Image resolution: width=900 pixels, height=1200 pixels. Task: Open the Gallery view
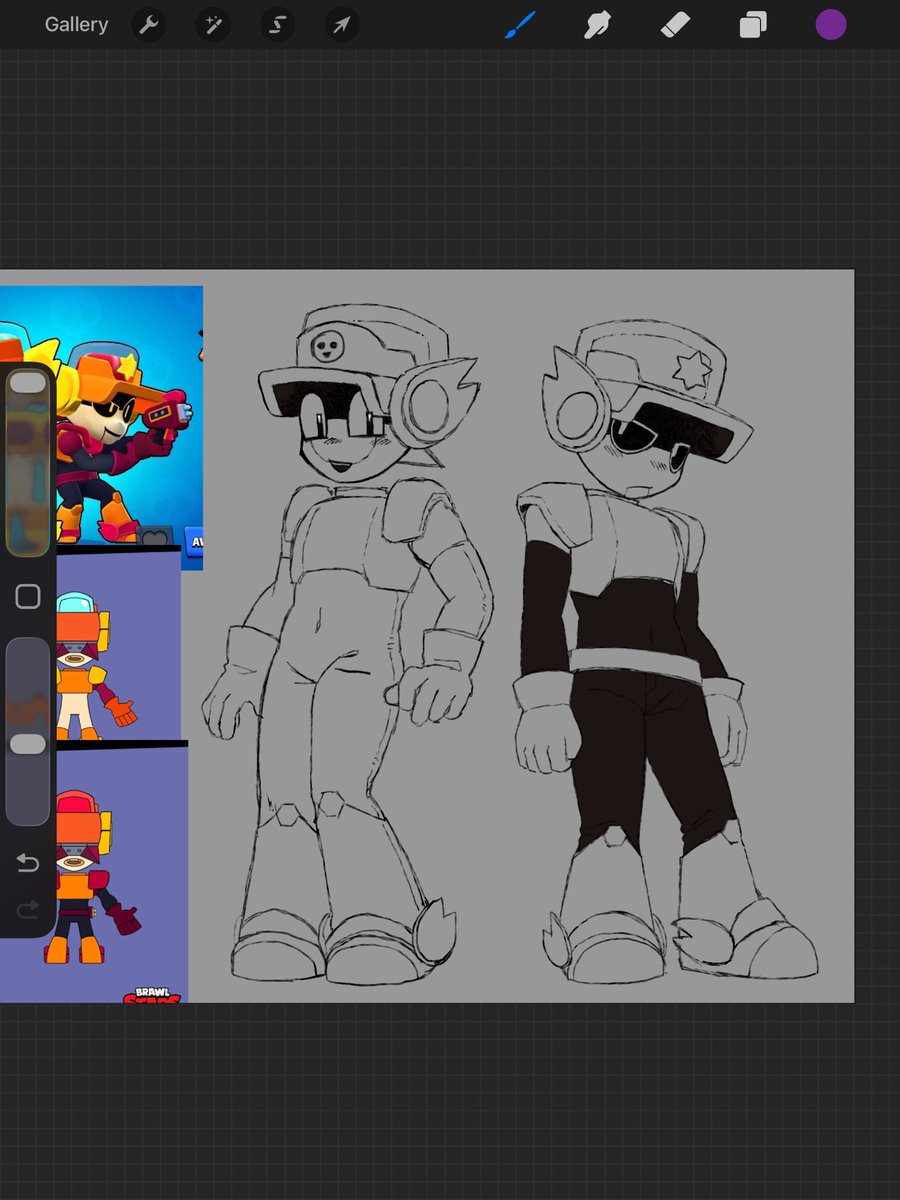[x=76, y=25]
